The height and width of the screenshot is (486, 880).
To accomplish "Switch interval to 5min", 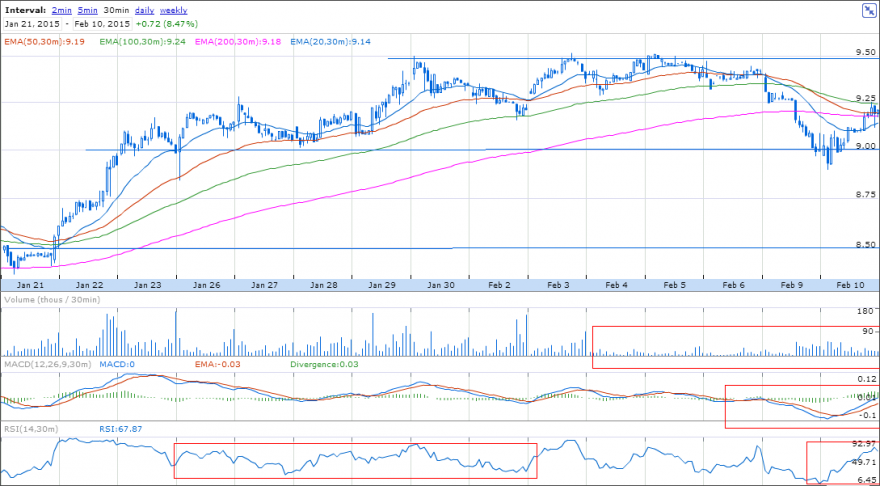I will point(87,11).
